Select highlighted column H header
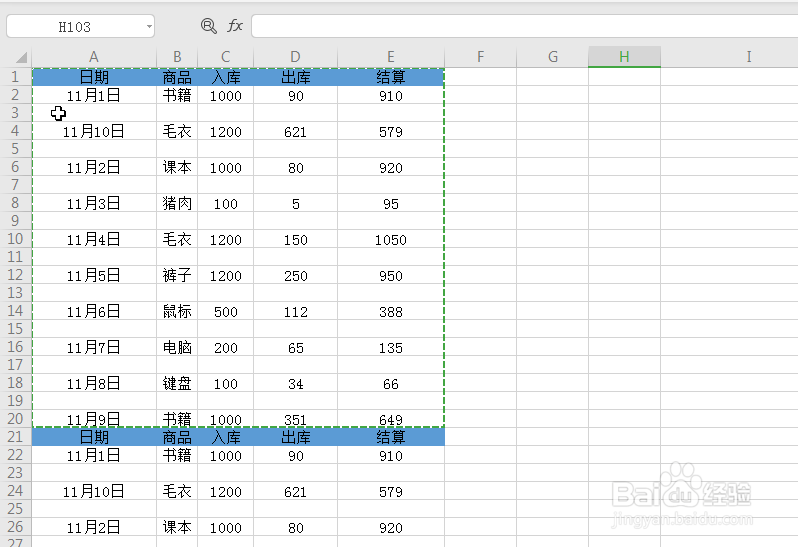 (624, 57)
